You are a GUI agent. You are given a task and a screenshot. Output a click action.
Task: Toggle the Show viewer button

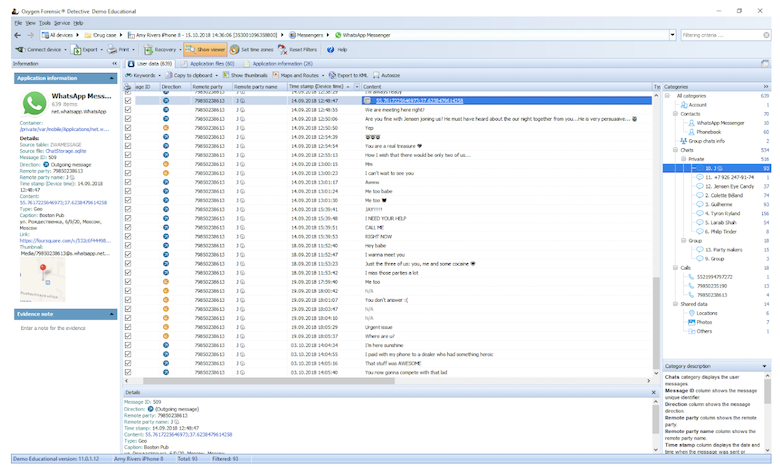pos(205,50)
